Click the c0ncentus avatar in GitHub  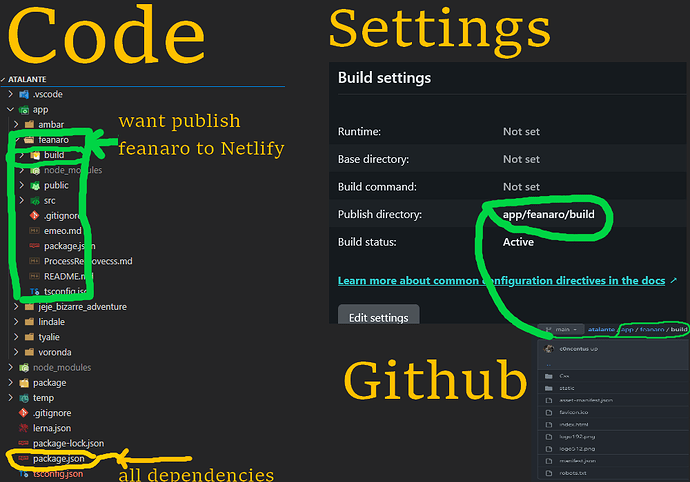pos(549,349)
